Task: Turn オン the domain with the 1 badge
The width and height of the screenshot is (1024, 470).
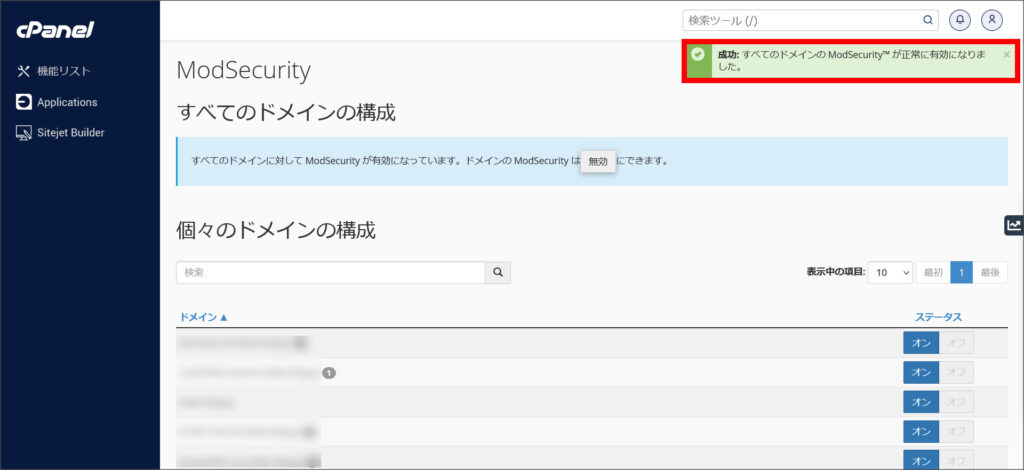Action: tap(921, 373)
